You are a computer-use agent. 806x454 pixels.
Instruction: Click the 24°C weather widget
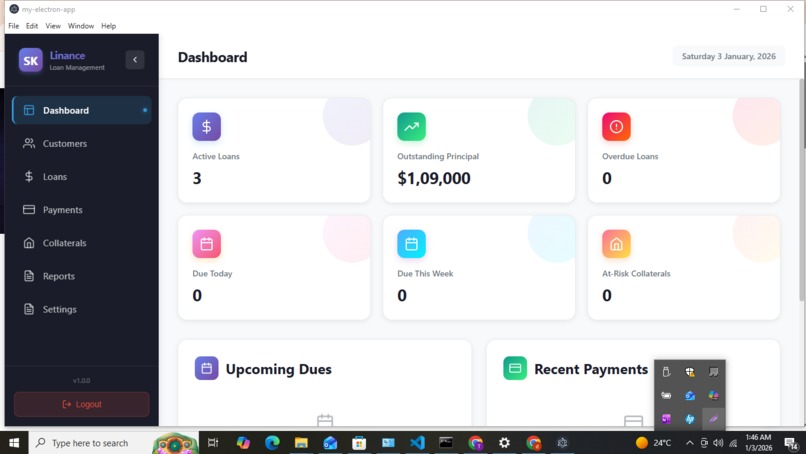(x=653, y=443)
